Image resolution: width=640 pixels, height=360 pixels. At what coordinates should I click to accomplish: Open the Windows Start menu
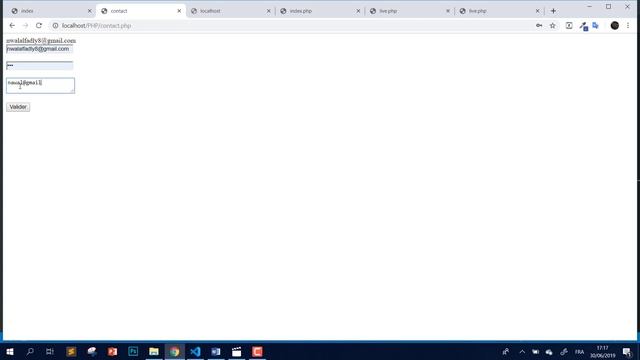click(x=10, y=351)
